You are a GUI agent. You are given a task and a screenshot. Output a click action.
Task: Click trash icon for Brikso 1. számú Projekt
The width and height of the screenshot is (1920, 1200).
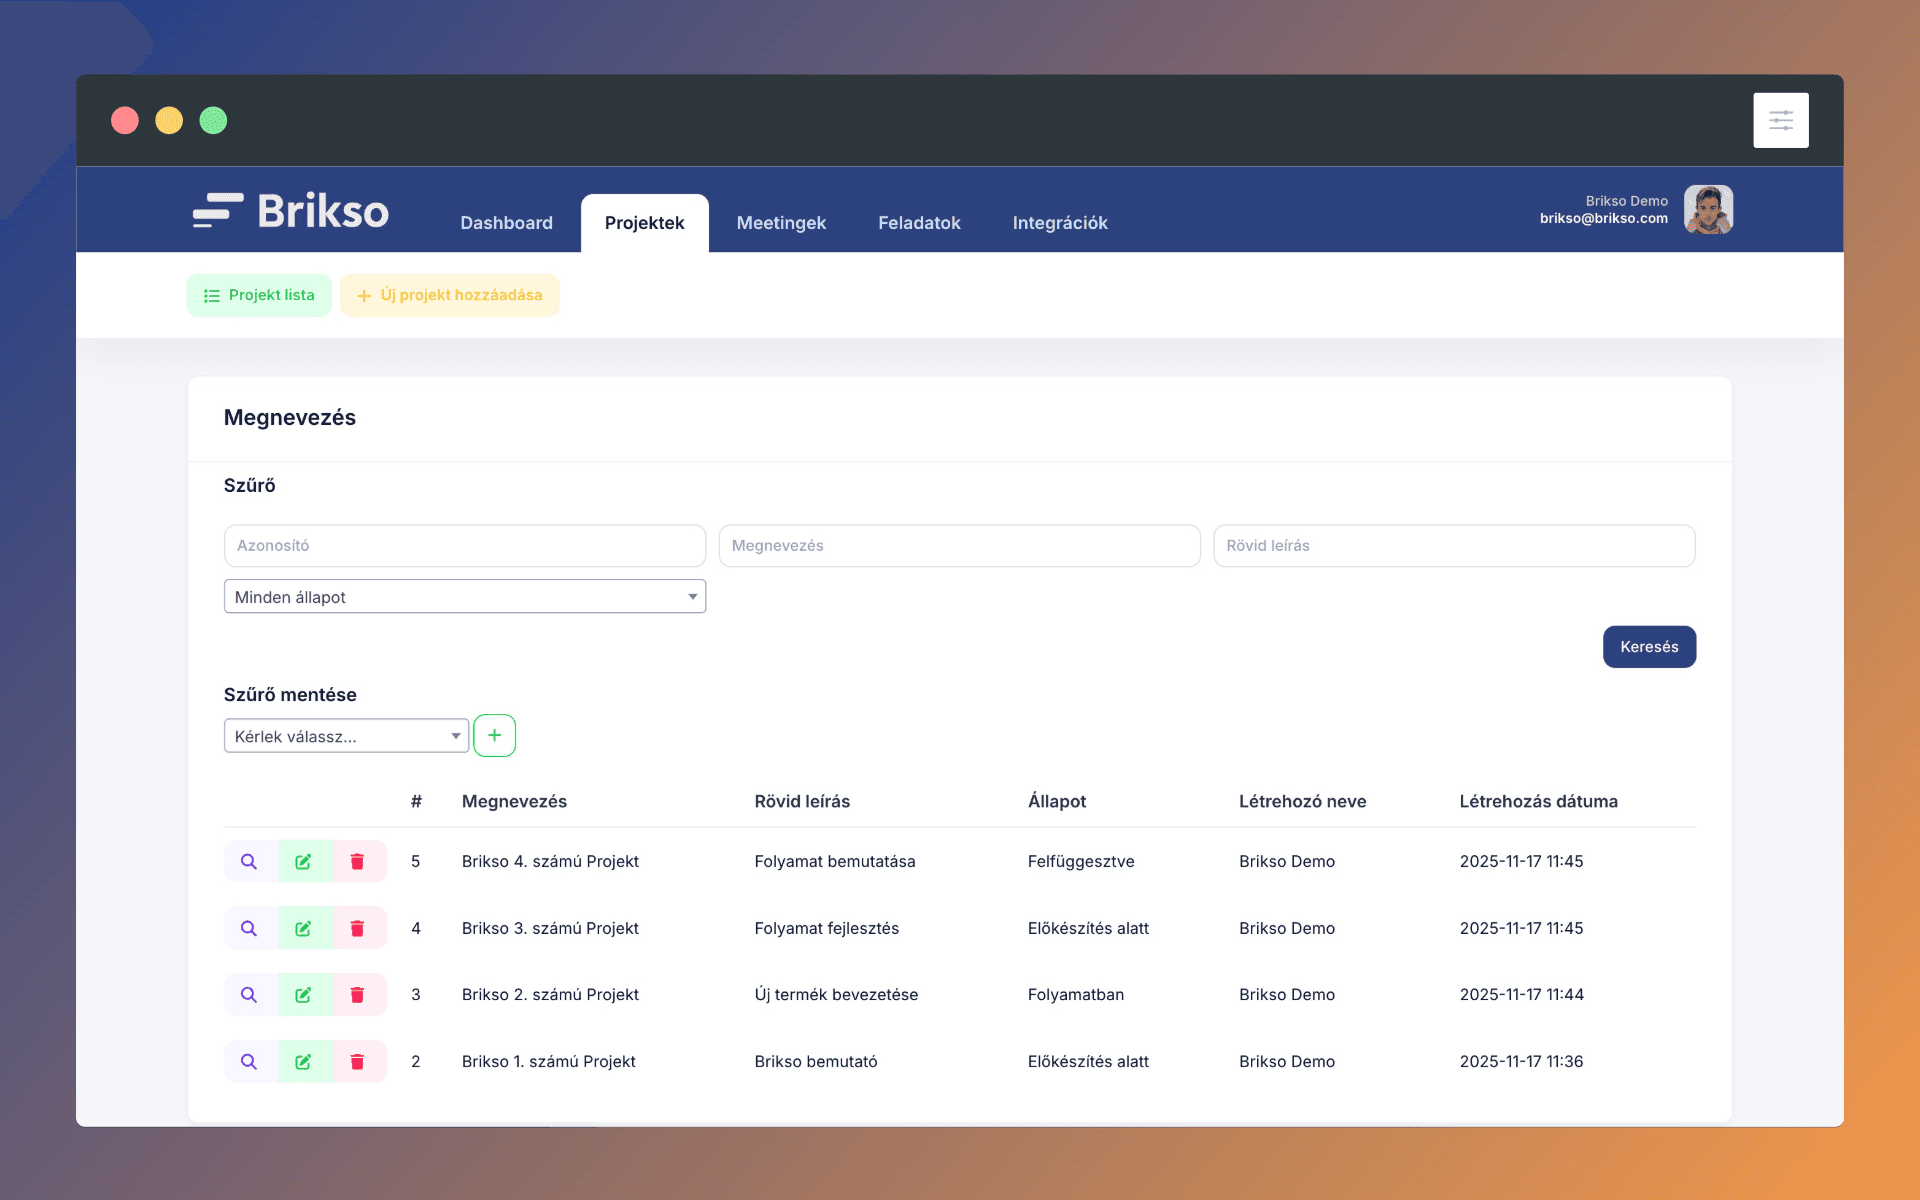pos(357,1061)
